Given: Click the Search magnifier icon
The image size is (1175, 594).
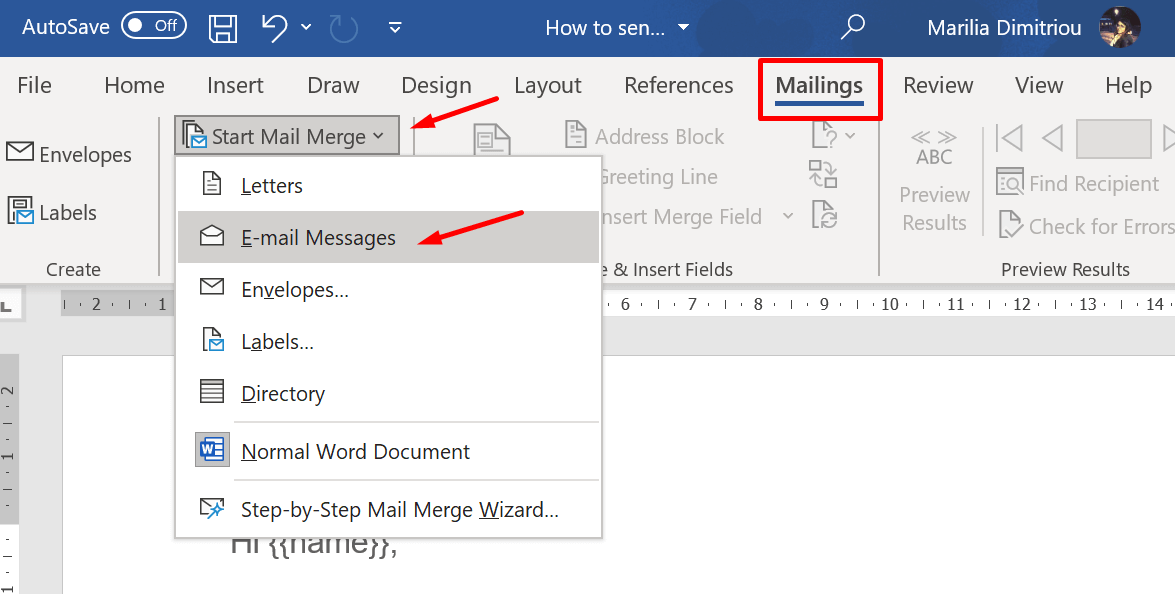Looking at the screenshot, I should pos(852,28).
